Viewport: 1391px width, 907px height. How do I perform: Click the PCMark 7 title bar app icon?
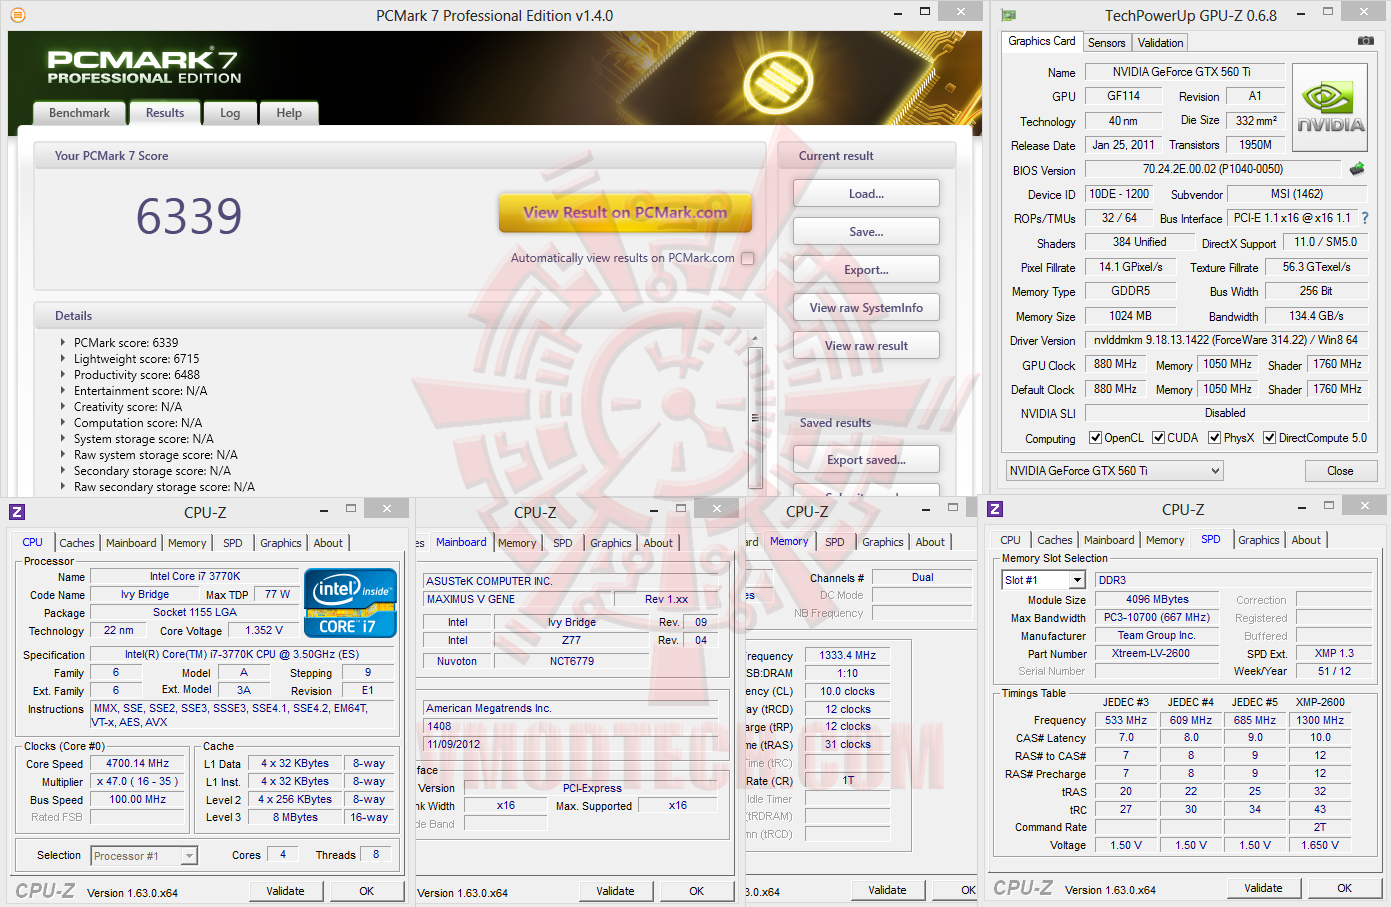[17, 15]
